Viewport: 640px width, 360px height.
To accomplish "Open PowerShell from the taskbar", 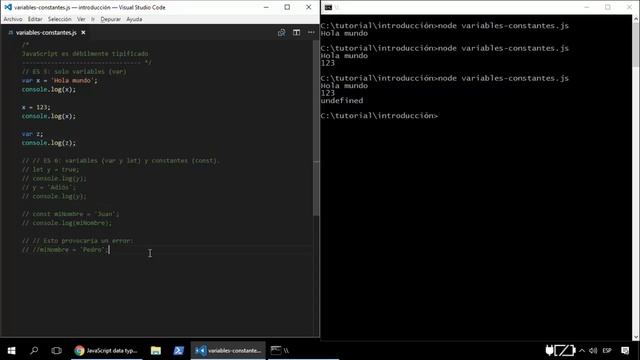I will pos(178,350).
